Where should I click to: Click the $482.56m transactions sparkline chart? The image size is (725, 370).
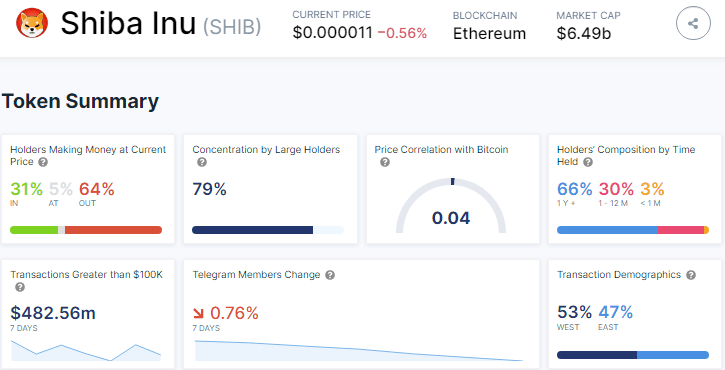pyautogui.click(x=86, y=351)
